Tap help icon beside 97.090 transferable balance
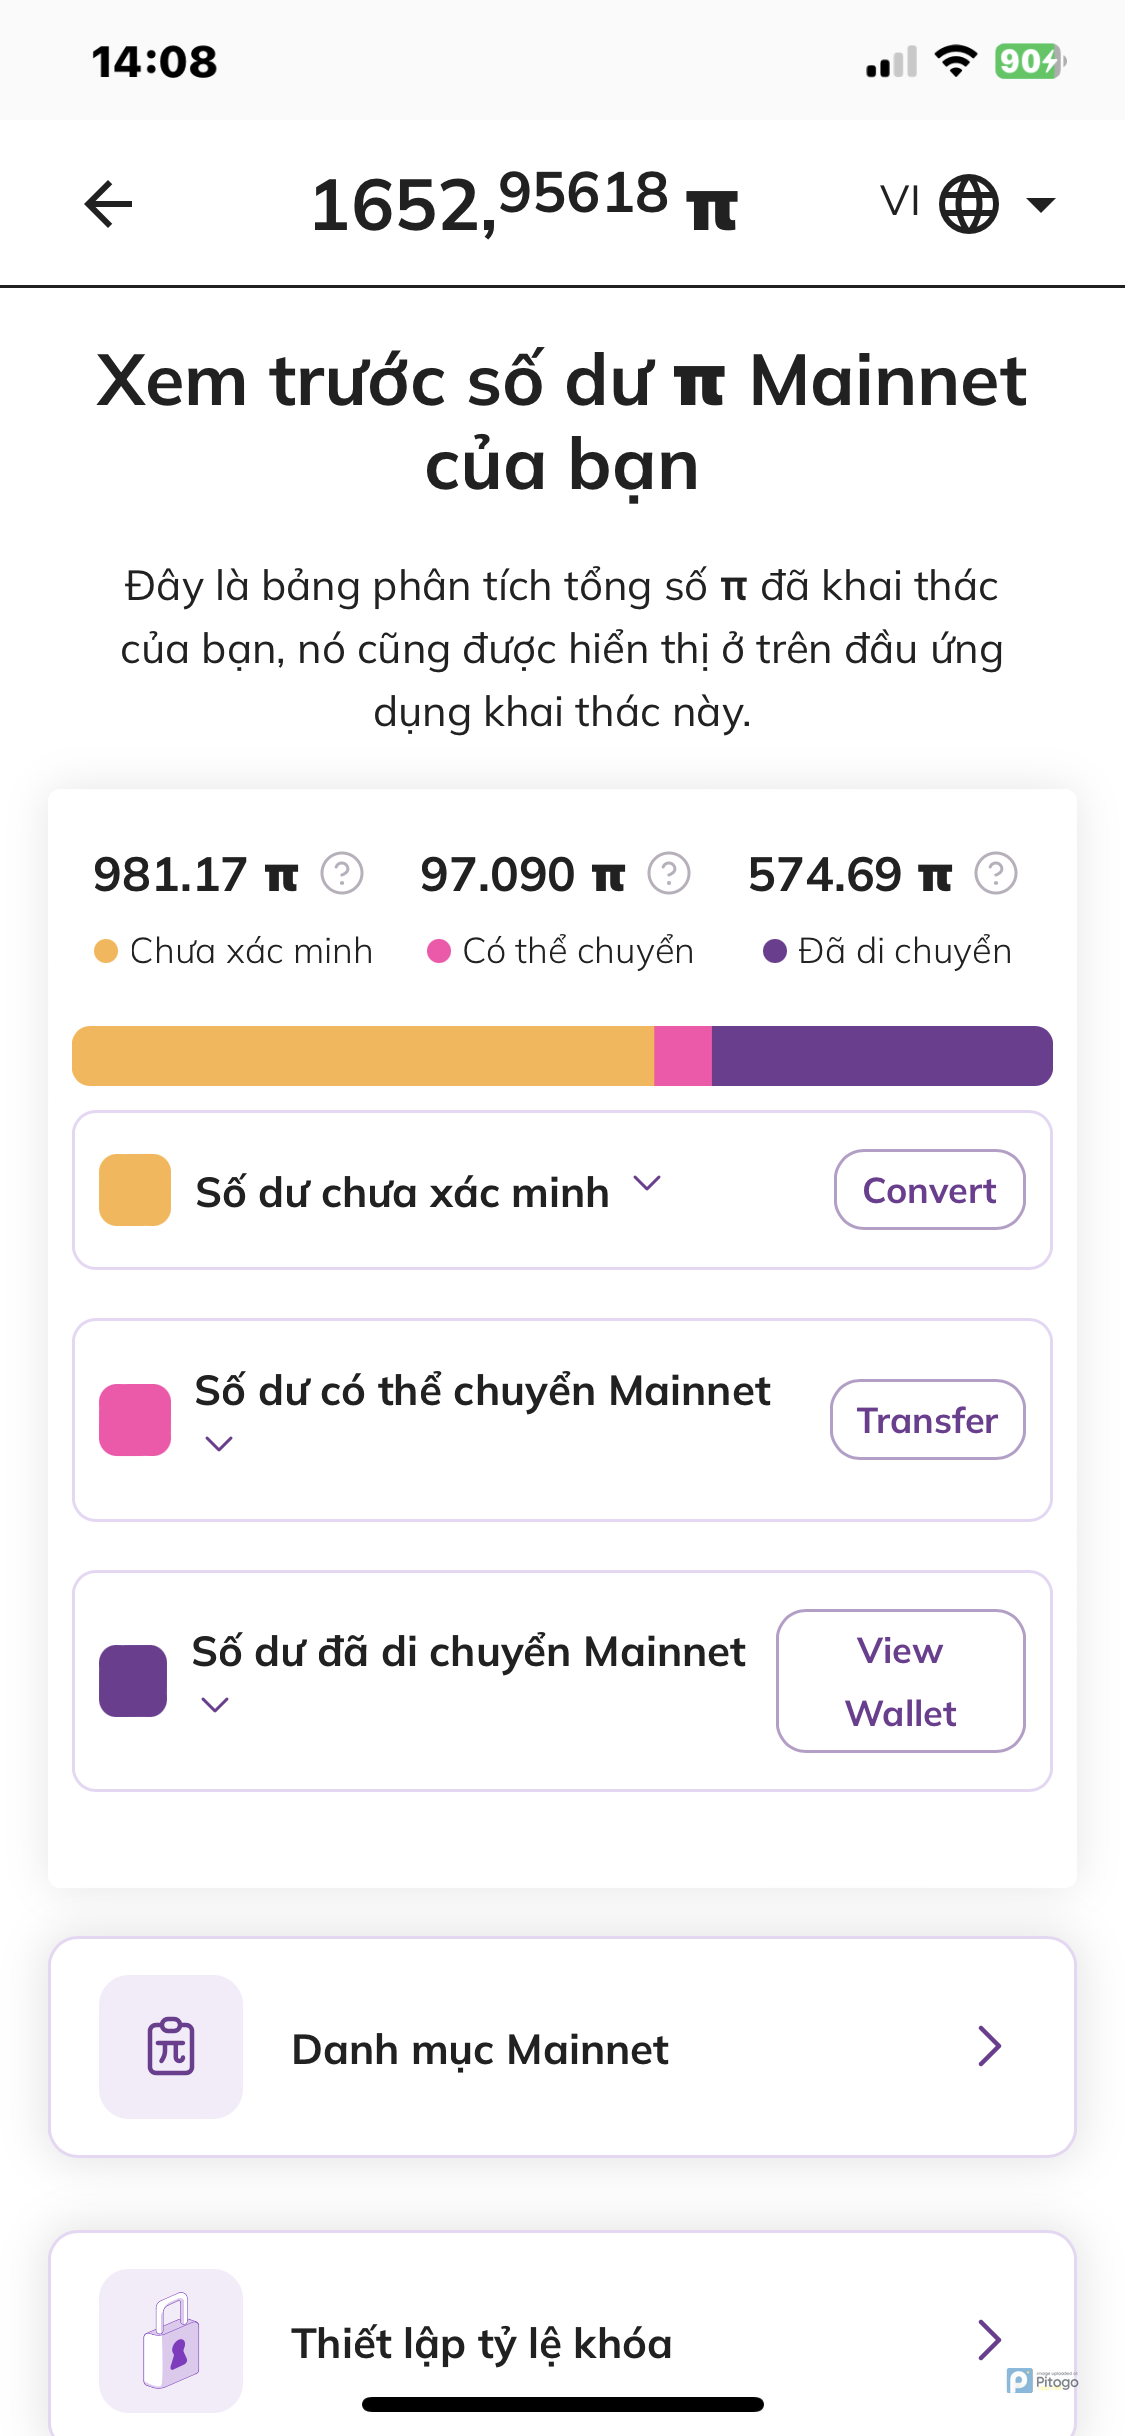Screen dimensions: 1125x2436 point(669,873)
